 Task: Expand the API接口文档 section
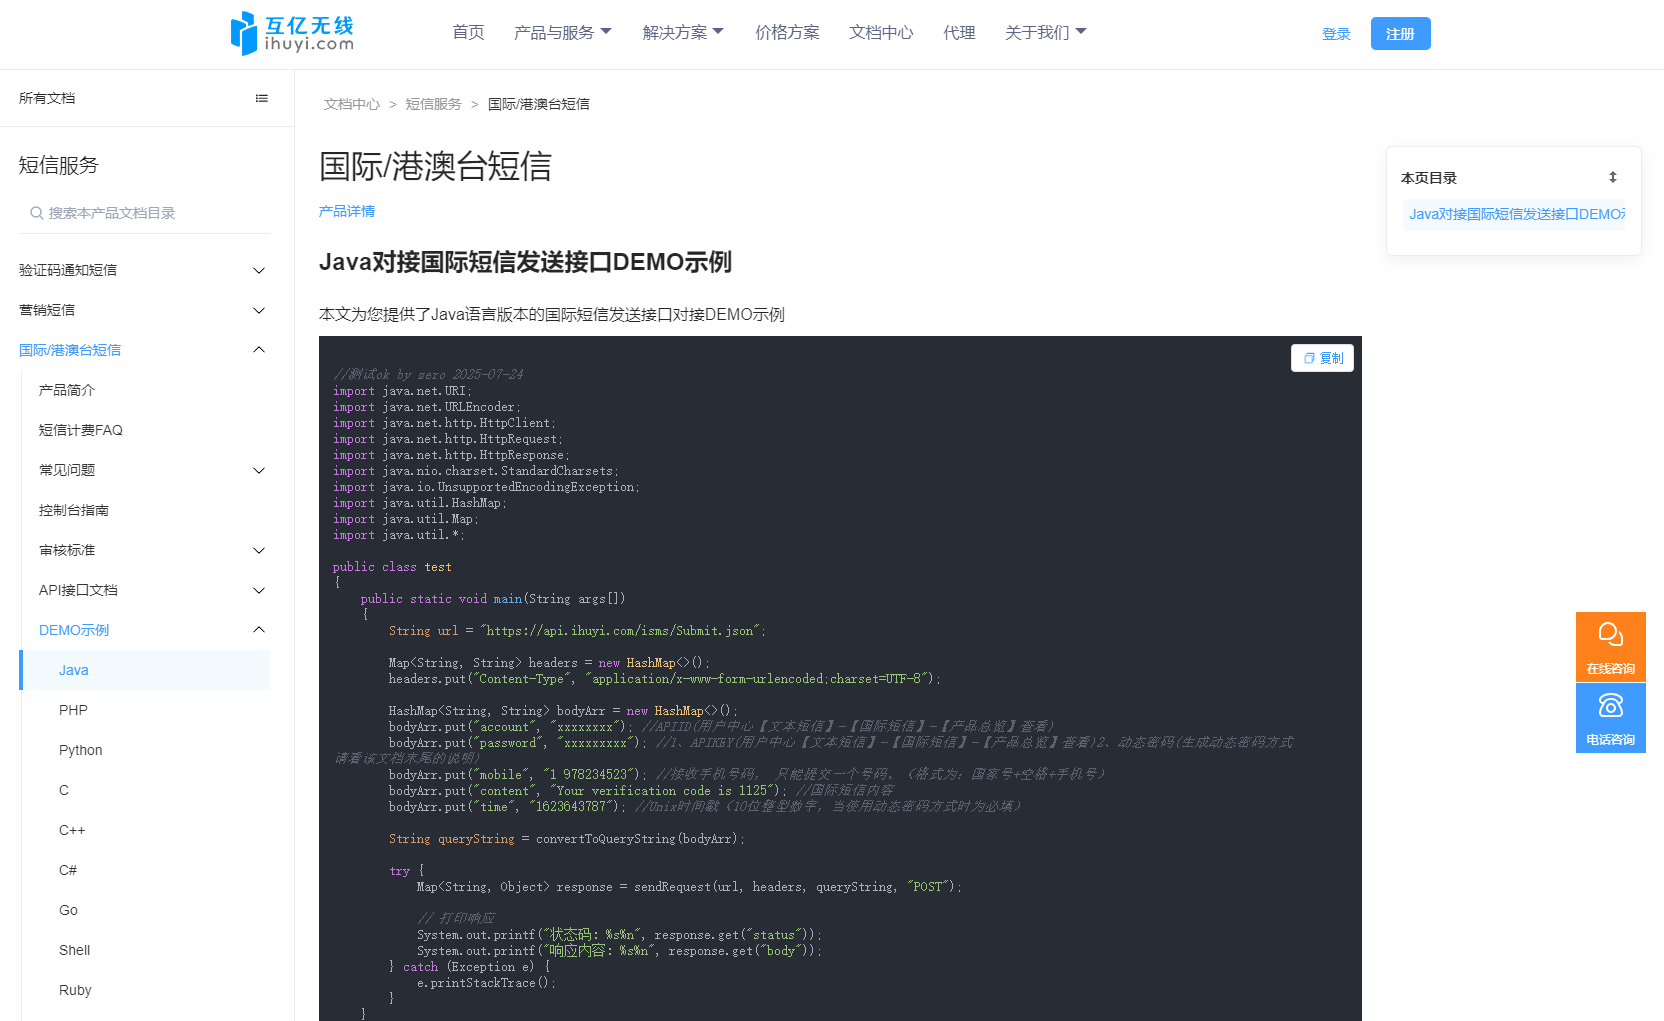click(259, 590)
